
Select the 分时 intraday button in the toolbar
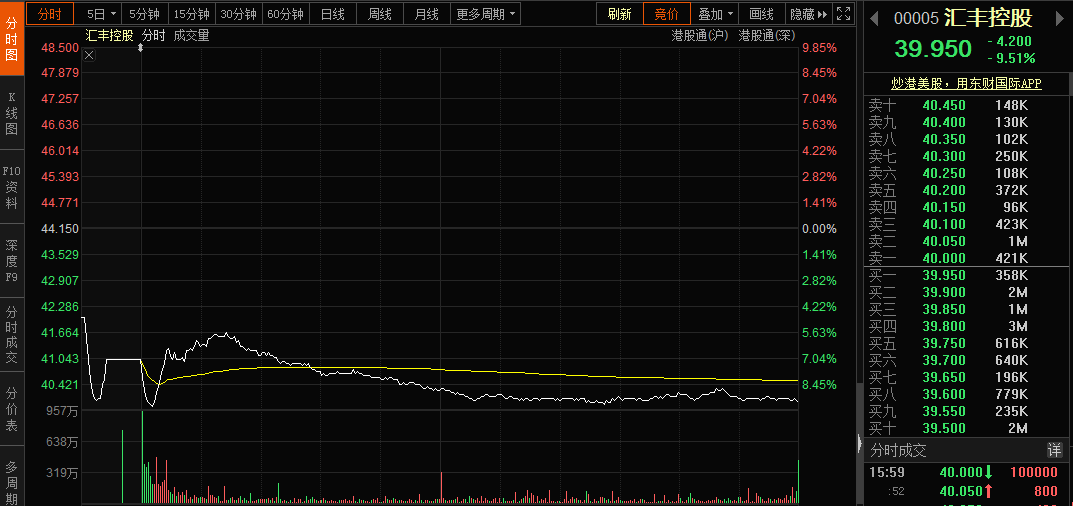pos(49,14)
